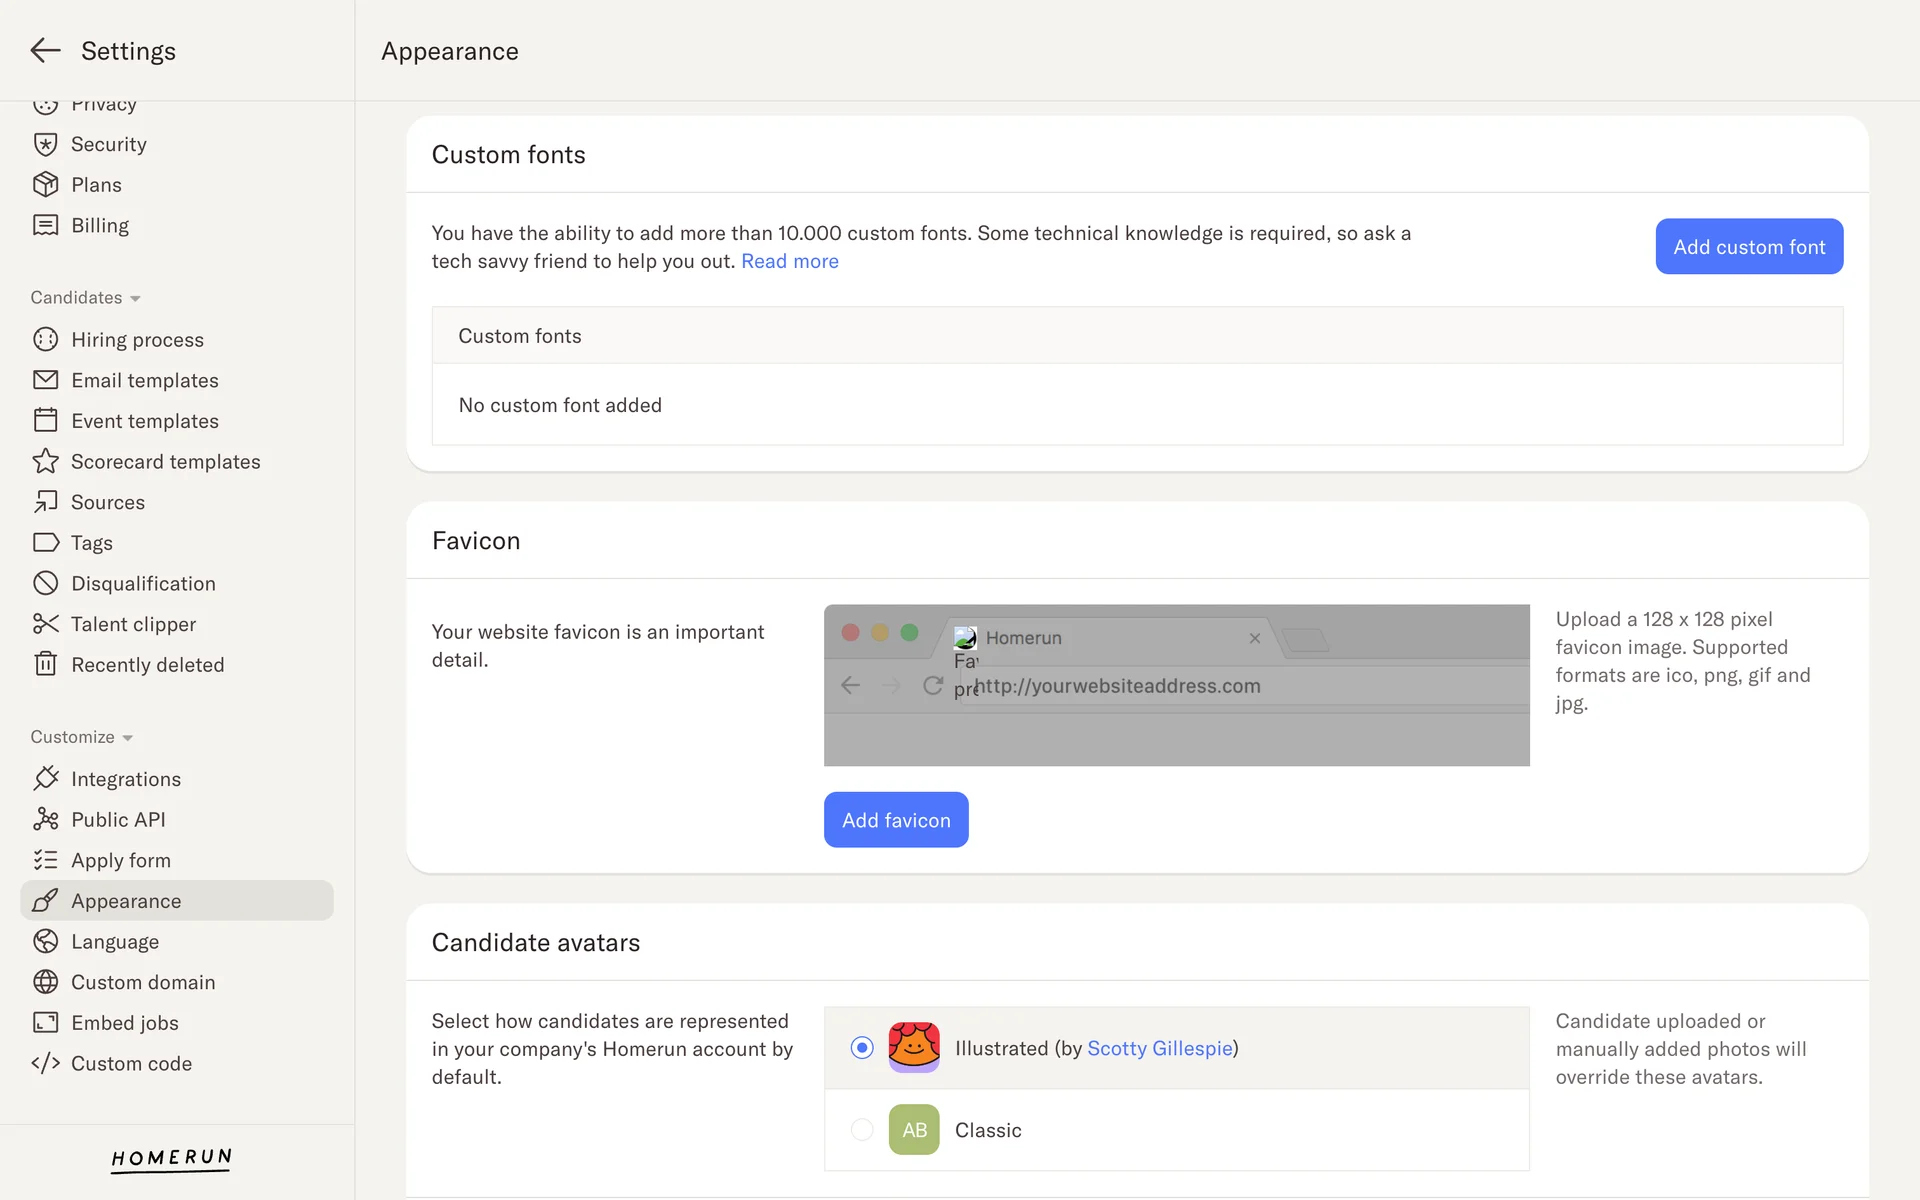Collapse the Candidates section
Viewport: 1920px width, 1200px height.
coord(85,298)
